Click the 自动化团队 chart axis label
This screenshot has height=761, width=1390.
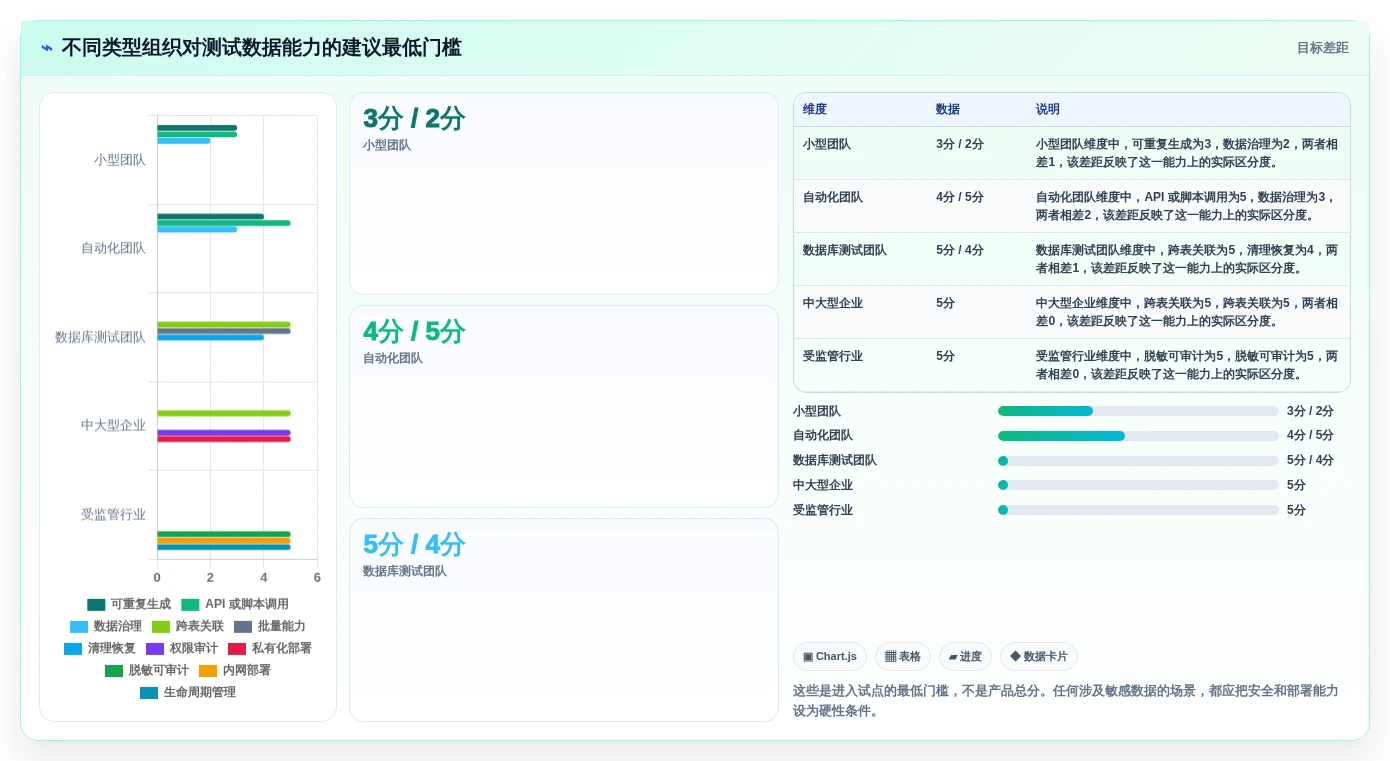point(114,248)
